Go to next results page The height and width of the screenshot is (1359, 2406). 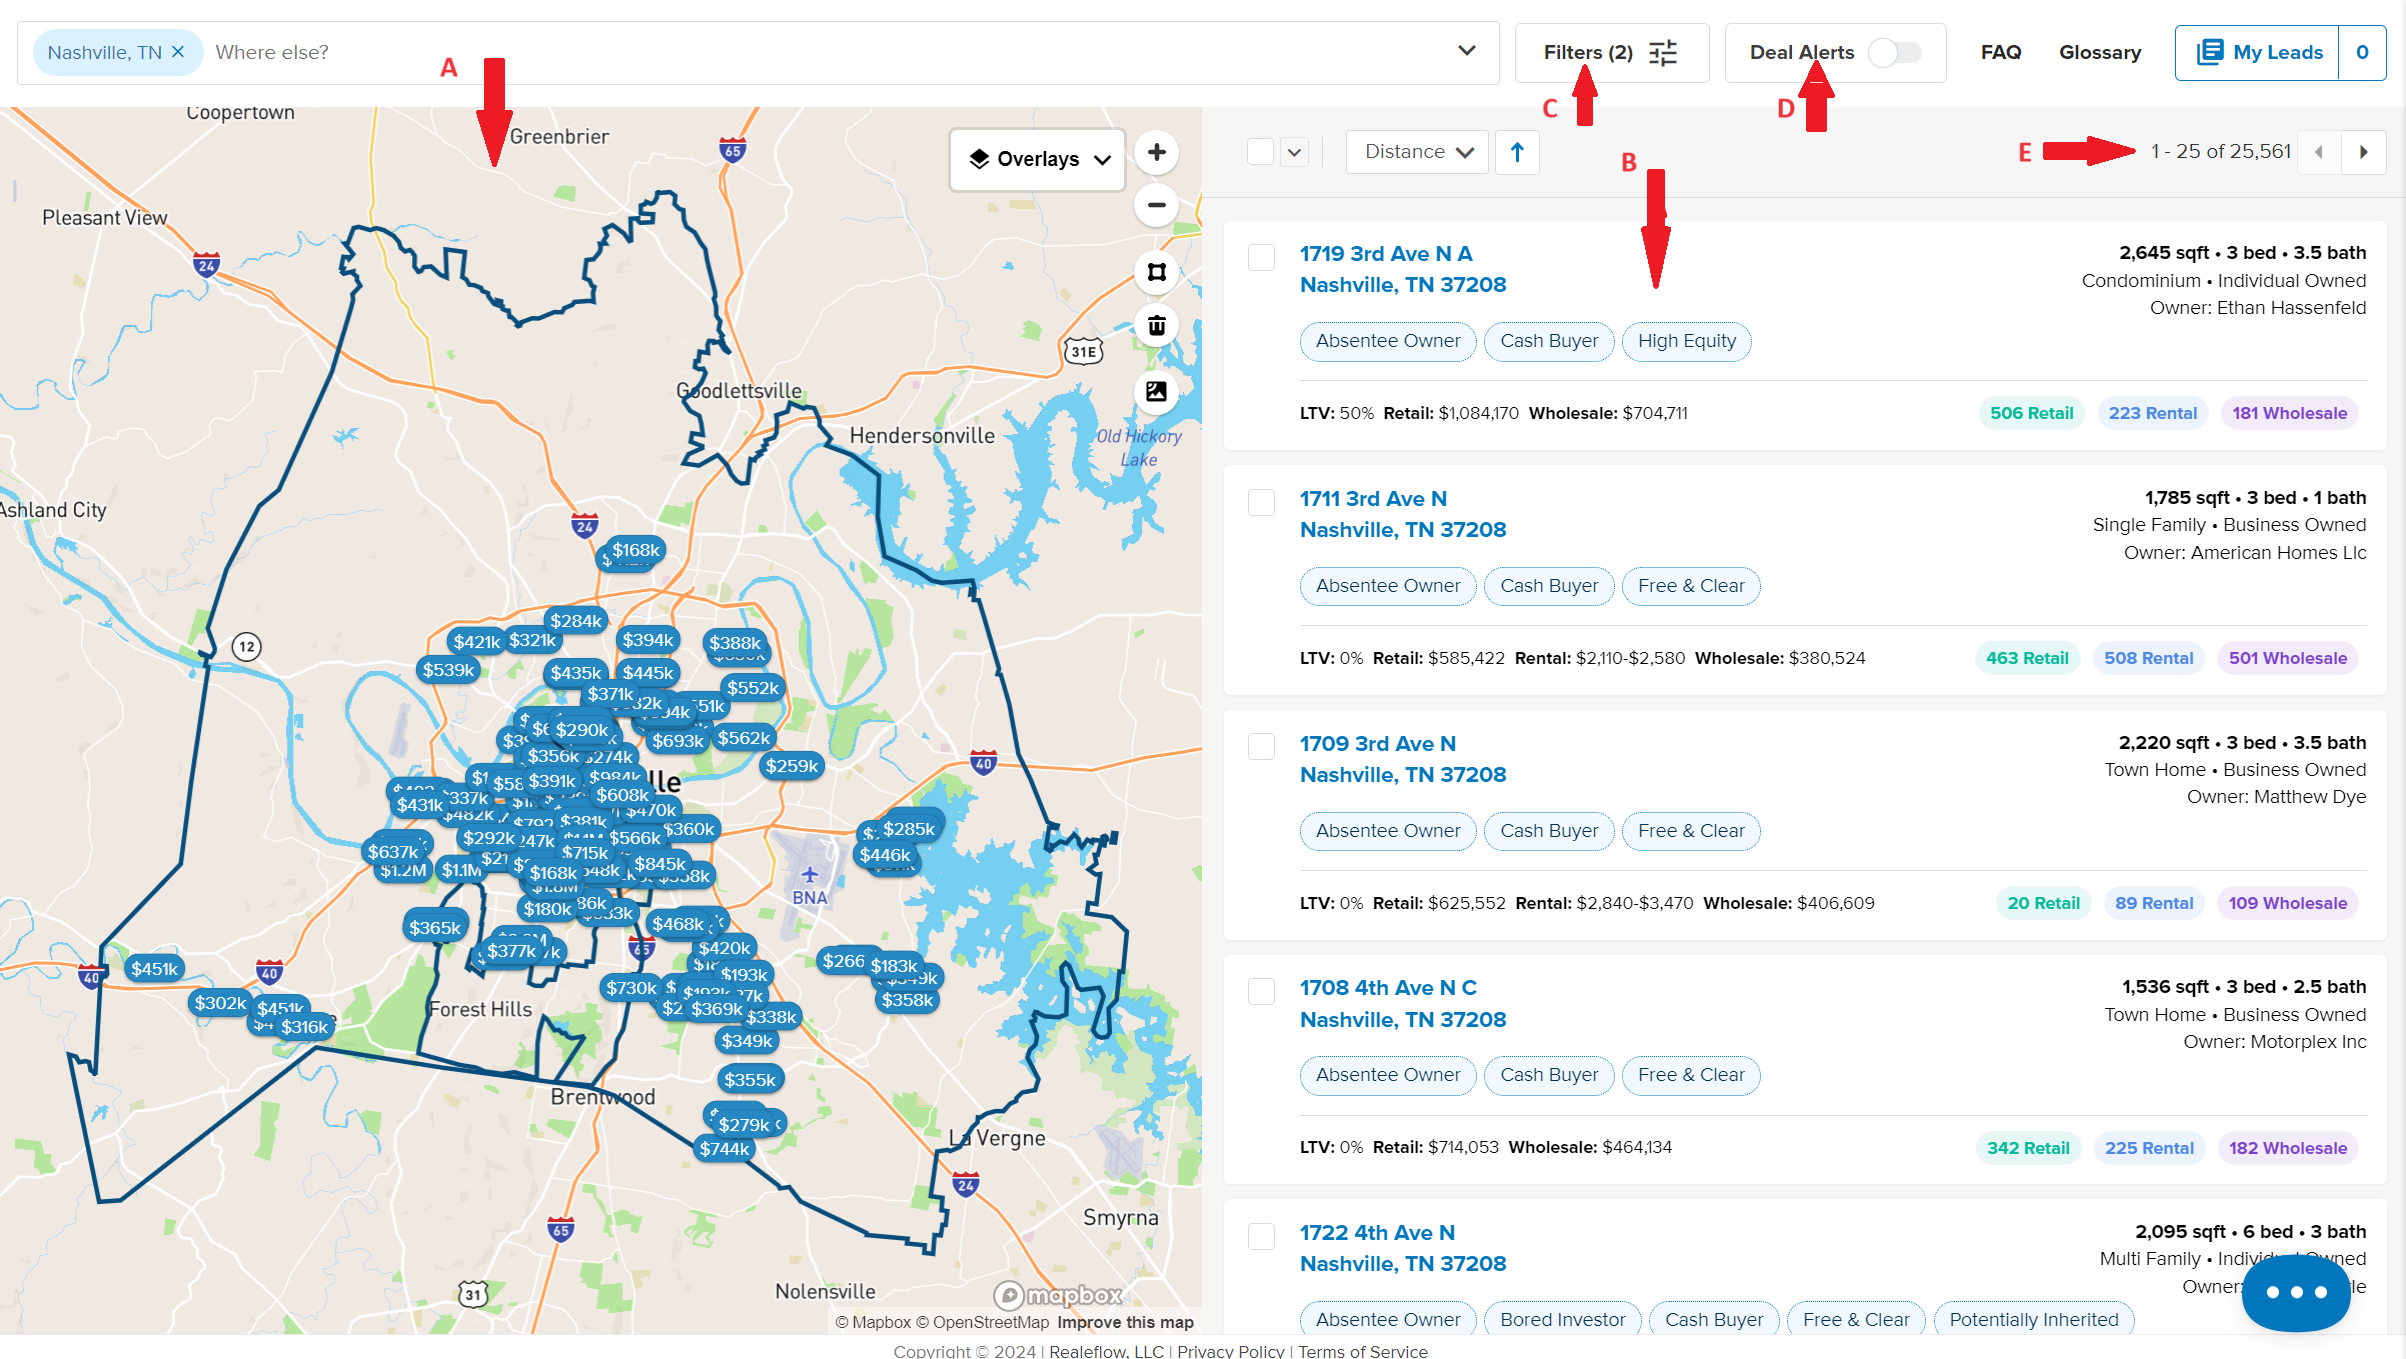2363,152
